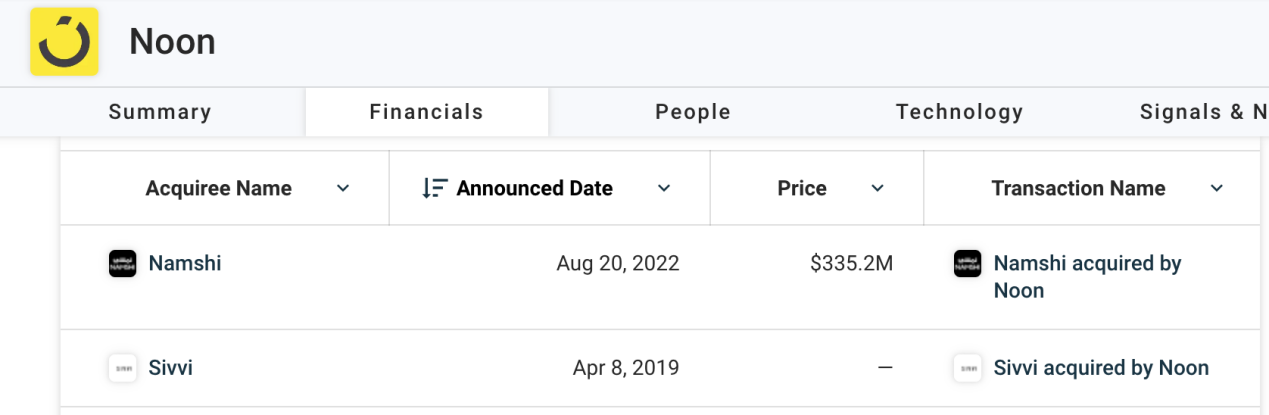Open the "Namshi acquired by Noon" transaction
The width and height of the screenshot is (1269, 415).
1087,277
